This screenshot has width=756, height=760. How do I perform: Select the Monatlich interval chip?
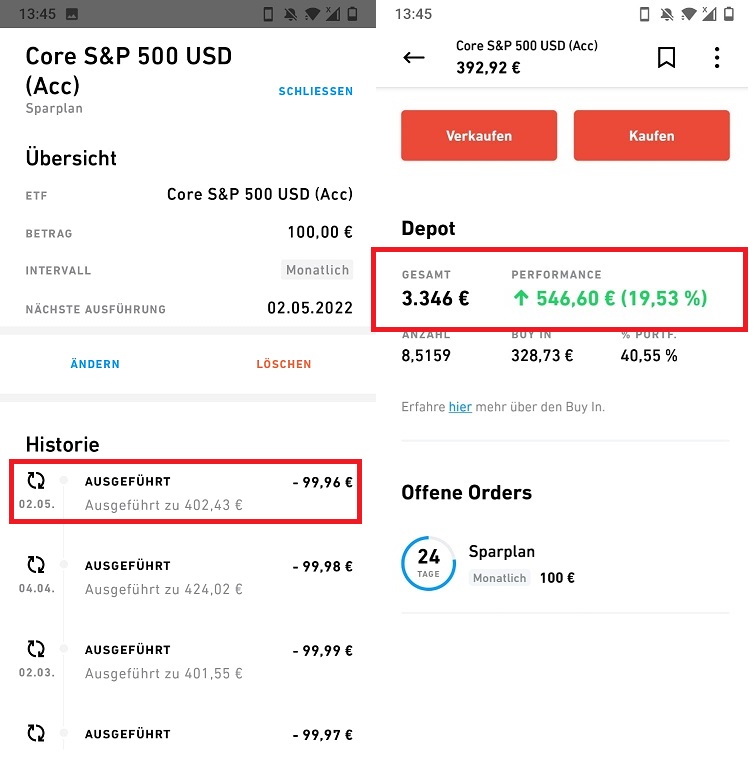(x=317, y=270)
